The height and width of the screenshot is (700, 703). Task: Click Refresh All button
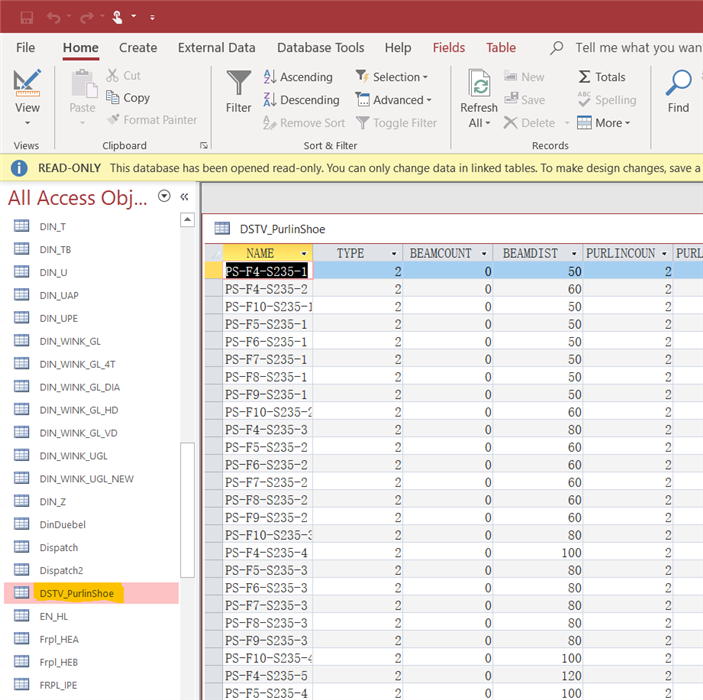click(x=479, y=99)
